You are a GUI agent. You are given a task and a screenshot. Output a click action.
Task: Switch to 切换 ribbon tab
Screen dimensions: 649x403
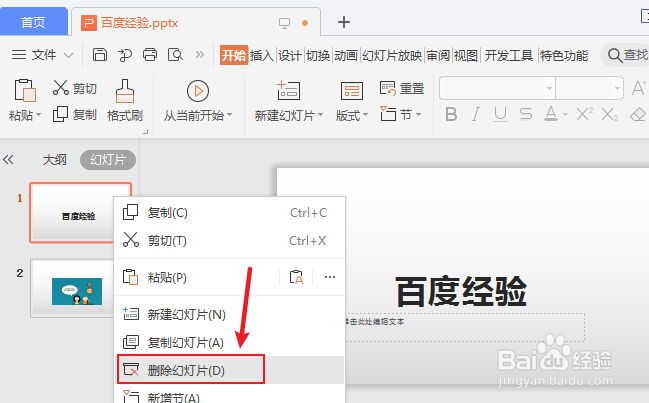click(318, 55)
